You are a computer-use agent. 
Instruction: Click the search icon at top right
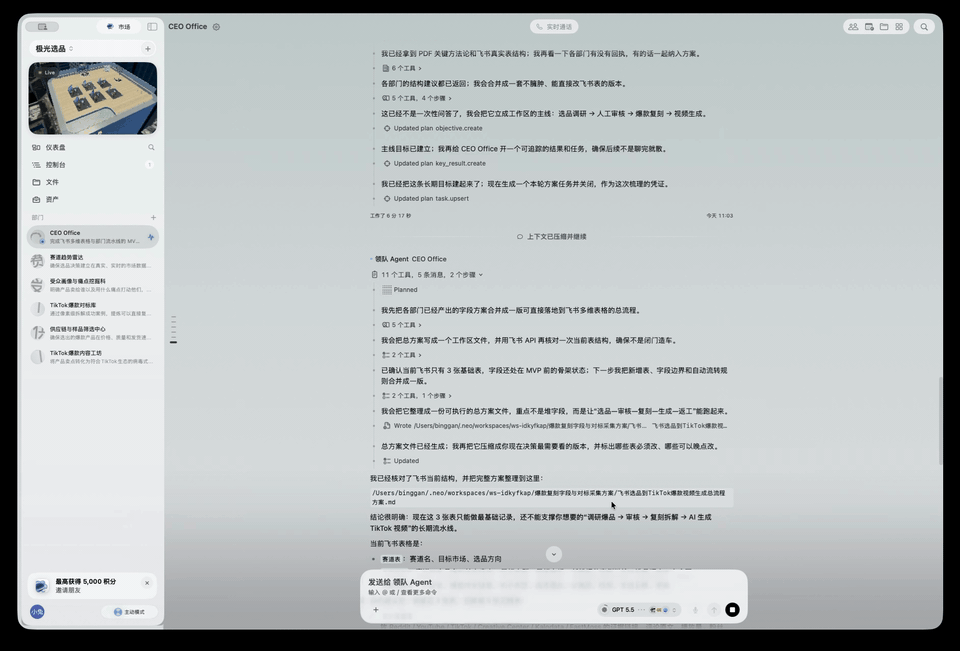click(x=924, y=26)
